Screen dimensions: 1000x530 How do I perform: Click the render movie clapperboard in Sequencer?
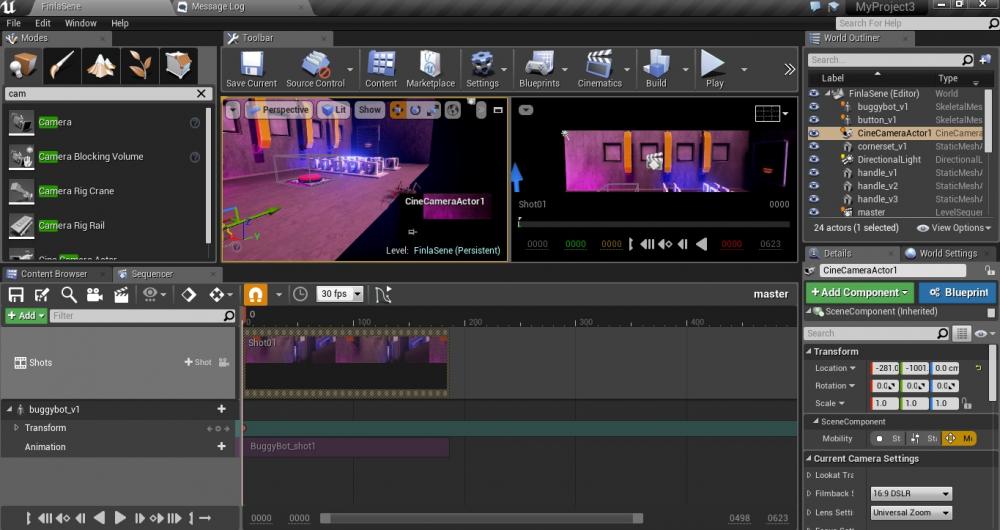121,294
